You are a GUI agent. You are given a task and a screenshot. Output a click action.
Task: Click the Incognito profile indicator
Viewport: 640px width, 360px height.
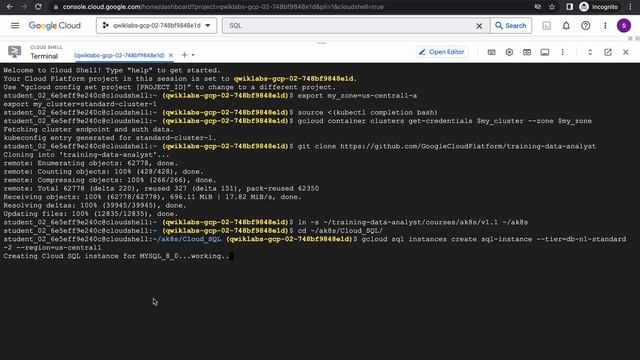[x=599, y=7]
